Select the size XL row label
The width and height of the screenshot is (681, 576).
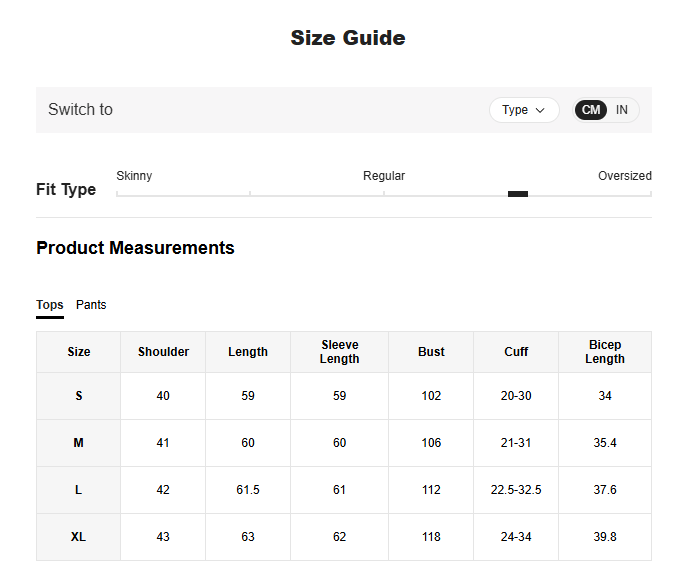(79, 537)
